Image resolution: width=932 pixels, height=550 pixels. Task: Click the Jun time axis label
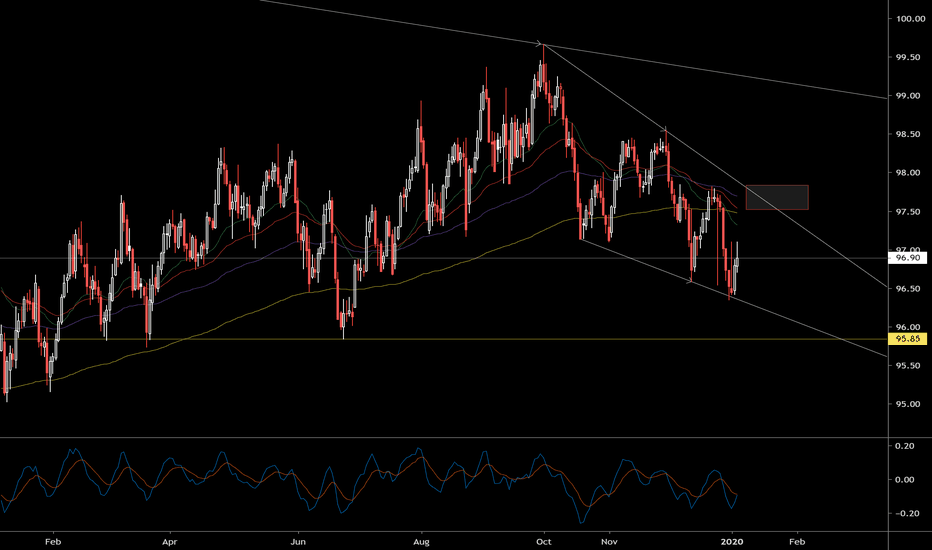click(298, 542)
